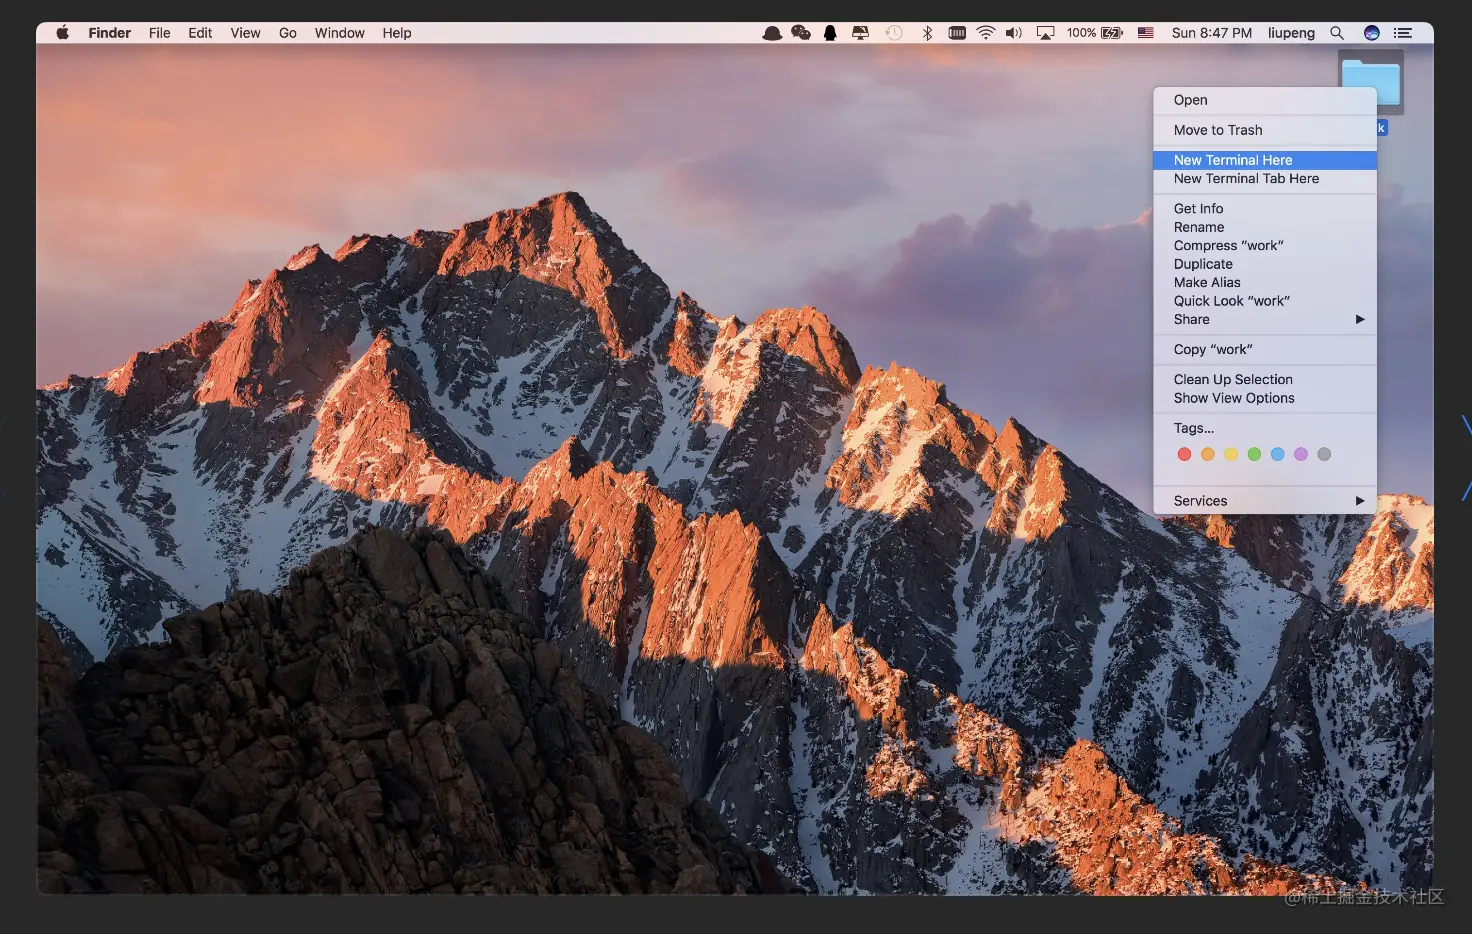The width and height of the screenshot is (1472, 934).
Task: Apply the red tag color
Action: click(1184, 454)
